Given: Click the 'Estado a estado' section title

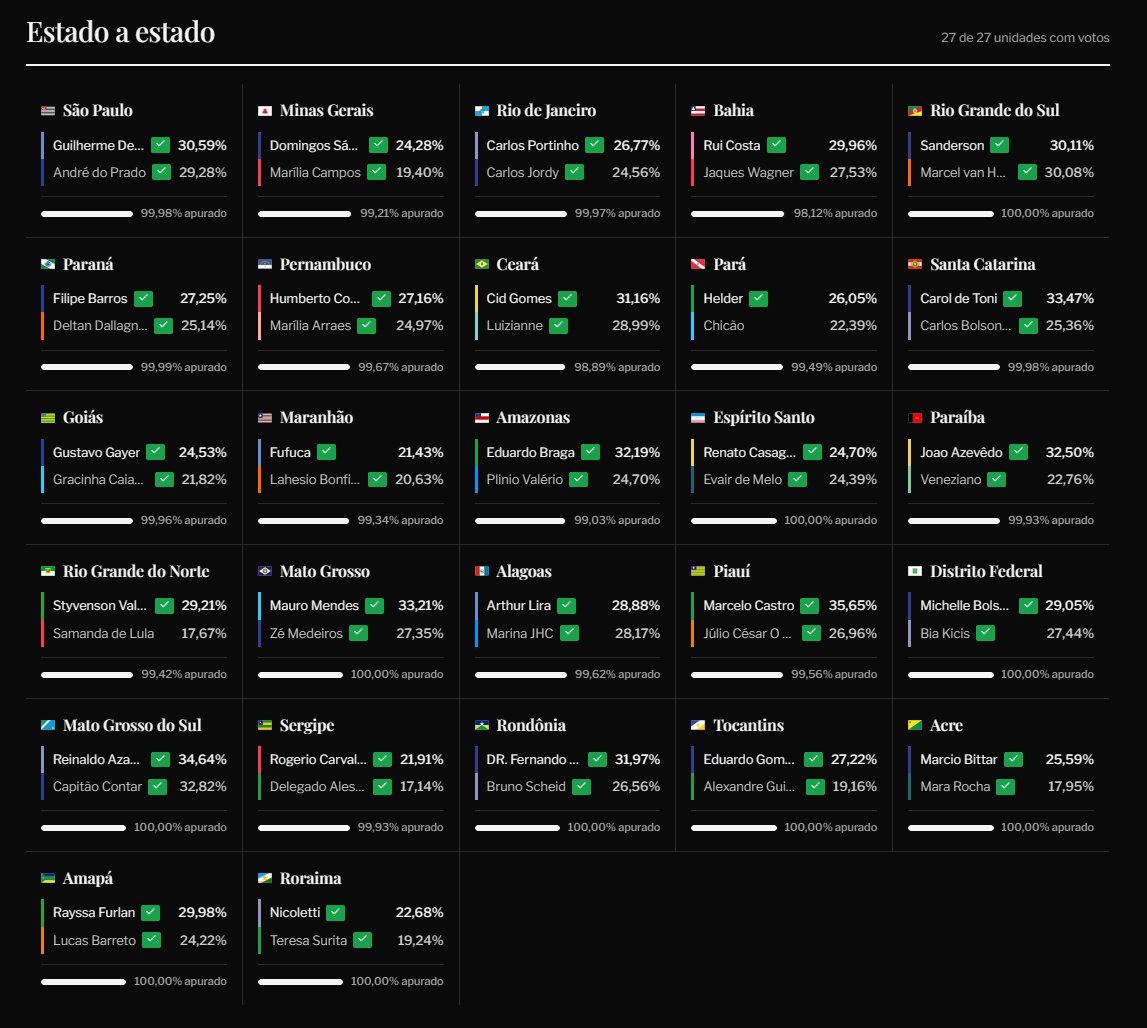Looking at the screenshot, I should (121, 32).
